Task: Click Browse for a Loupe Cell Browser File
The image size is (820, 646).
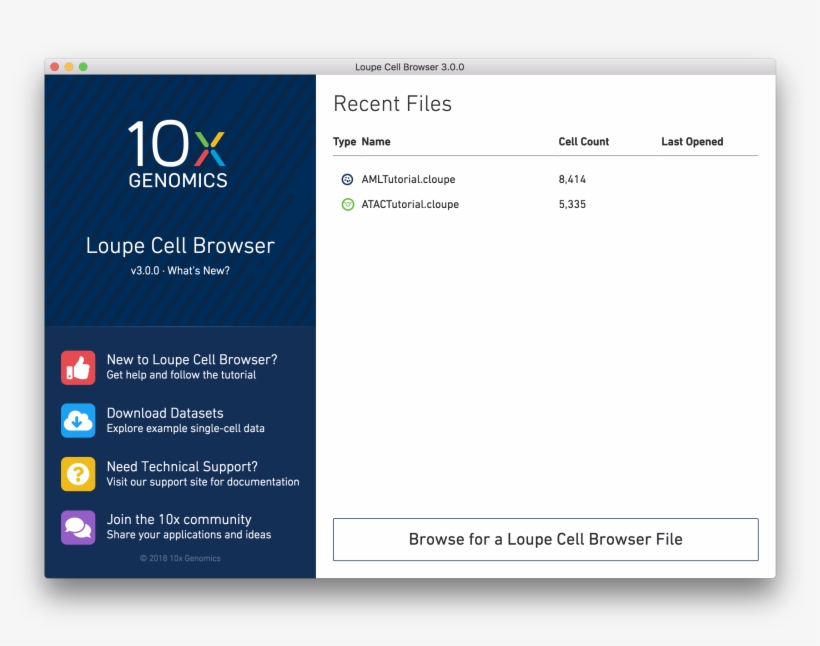Action: pos(545,539)
